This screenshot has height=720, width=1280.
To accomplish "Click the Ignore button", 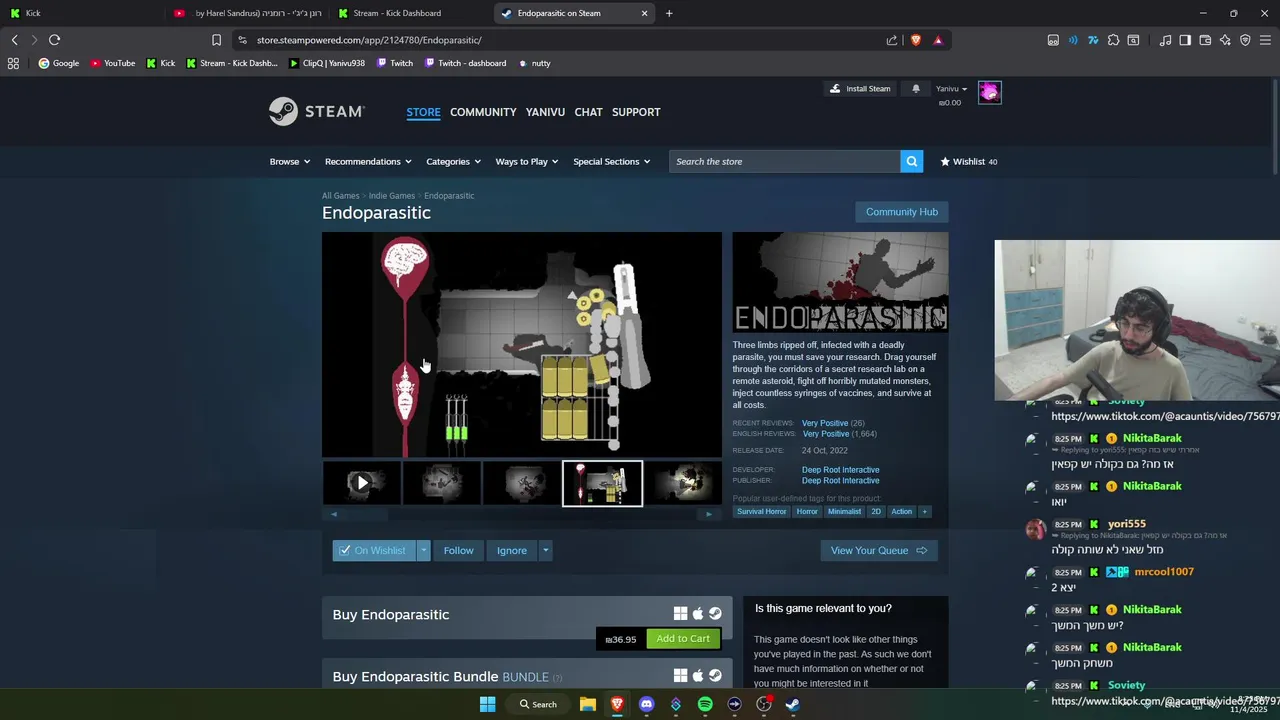I will [511, 550].
